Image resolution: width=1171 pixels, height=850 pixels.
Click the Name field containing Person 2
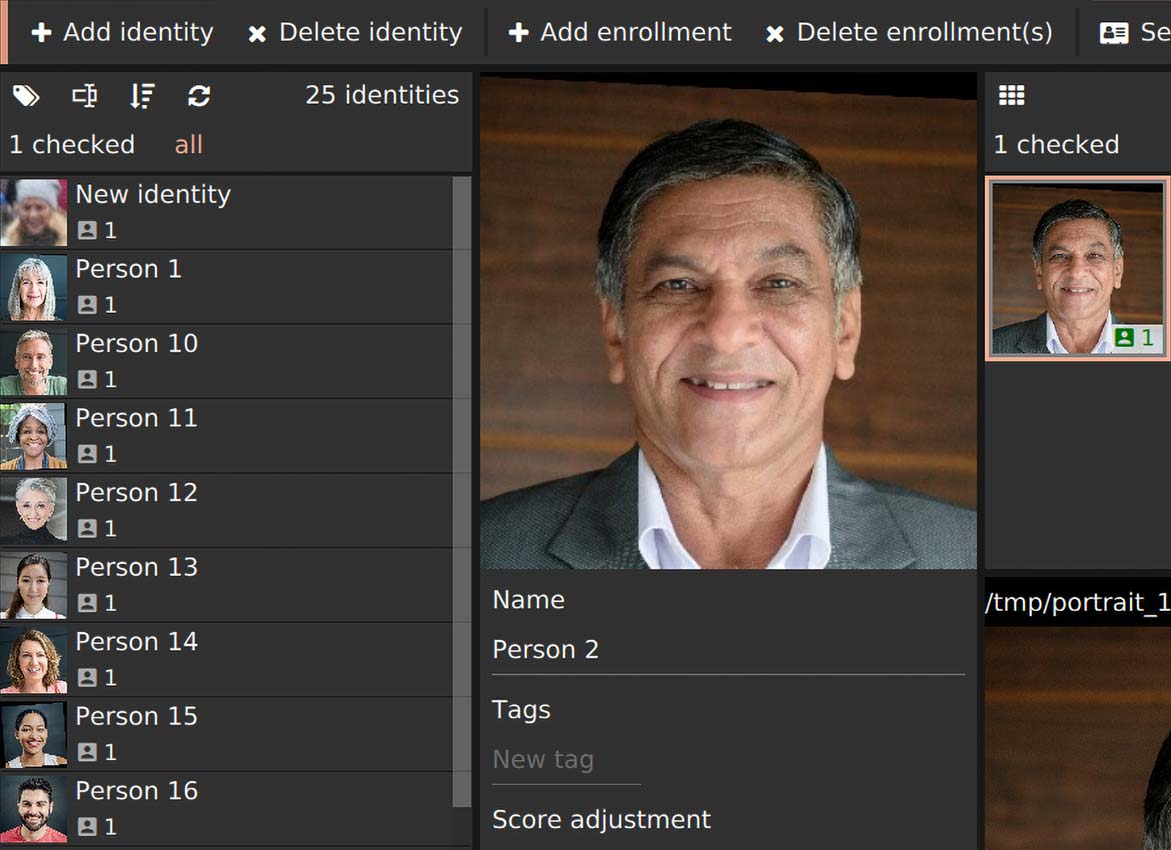[x=727, y=650]
